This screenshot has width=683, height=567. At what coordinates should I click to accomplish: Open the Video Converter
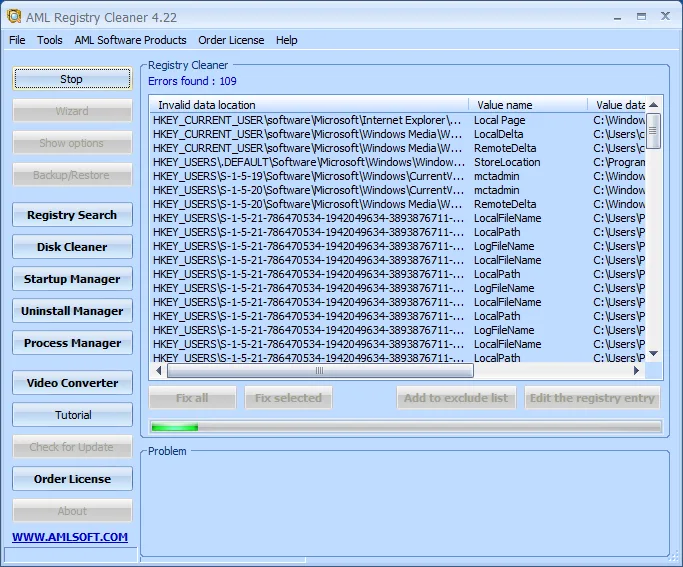tap(72, 383)
